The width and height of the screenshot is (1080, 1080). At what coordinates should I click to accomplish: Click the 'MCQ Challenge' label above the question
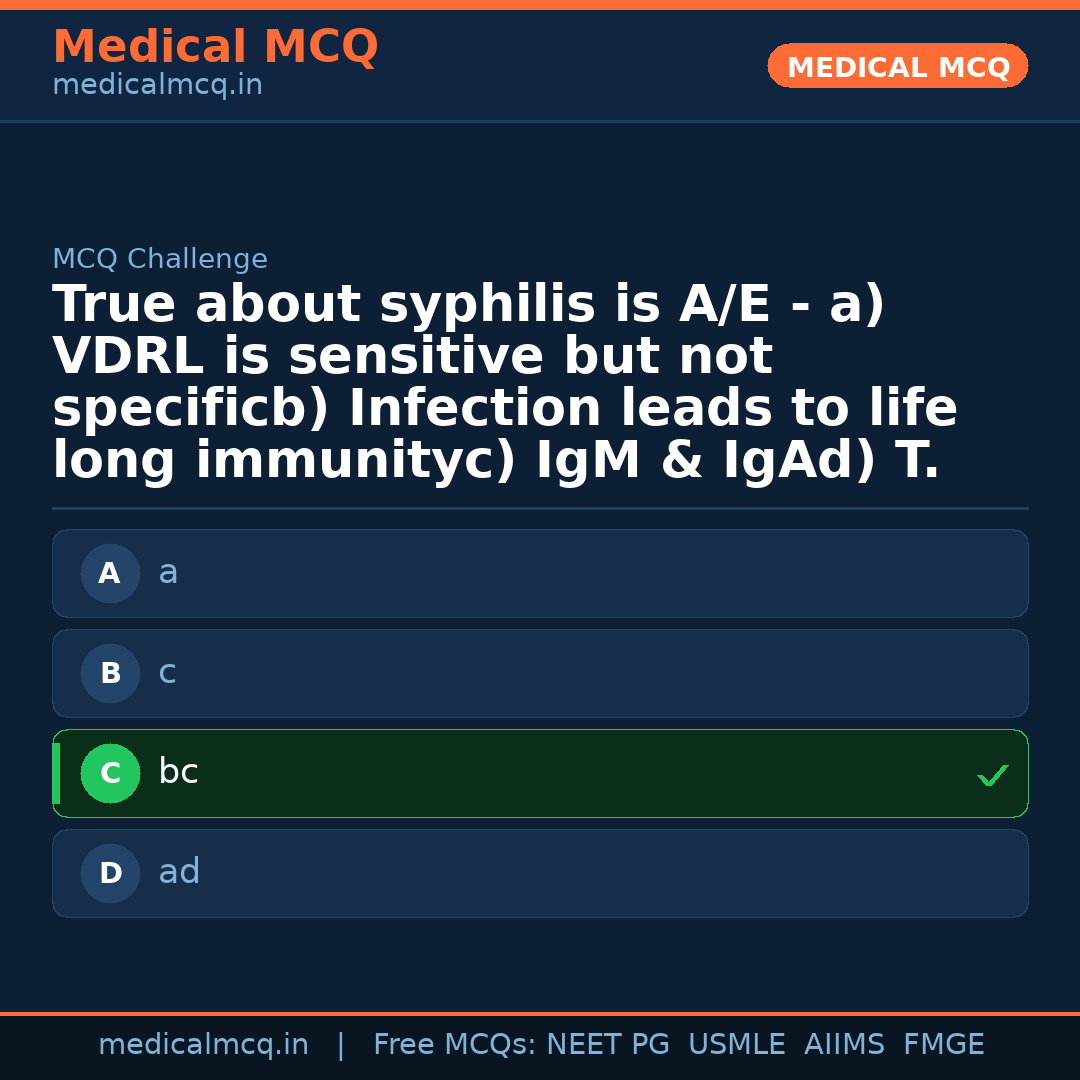(160, 260)
